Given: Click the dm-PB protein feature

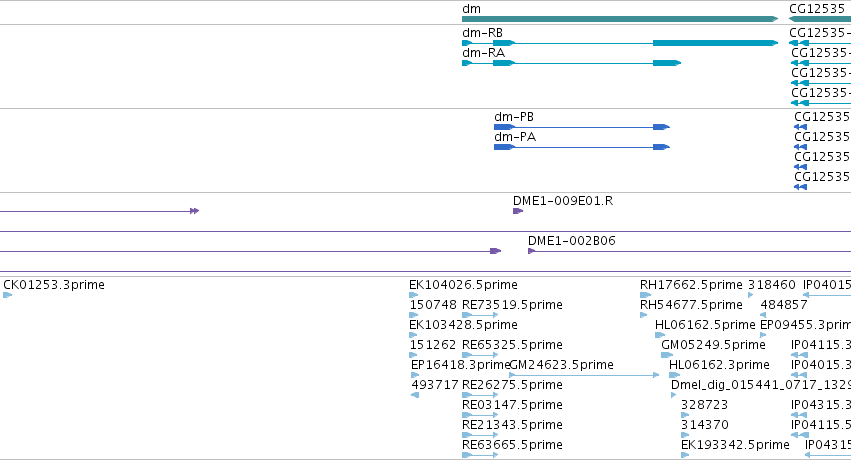Looking at the screenshot, I should click(x=582, y=127).
